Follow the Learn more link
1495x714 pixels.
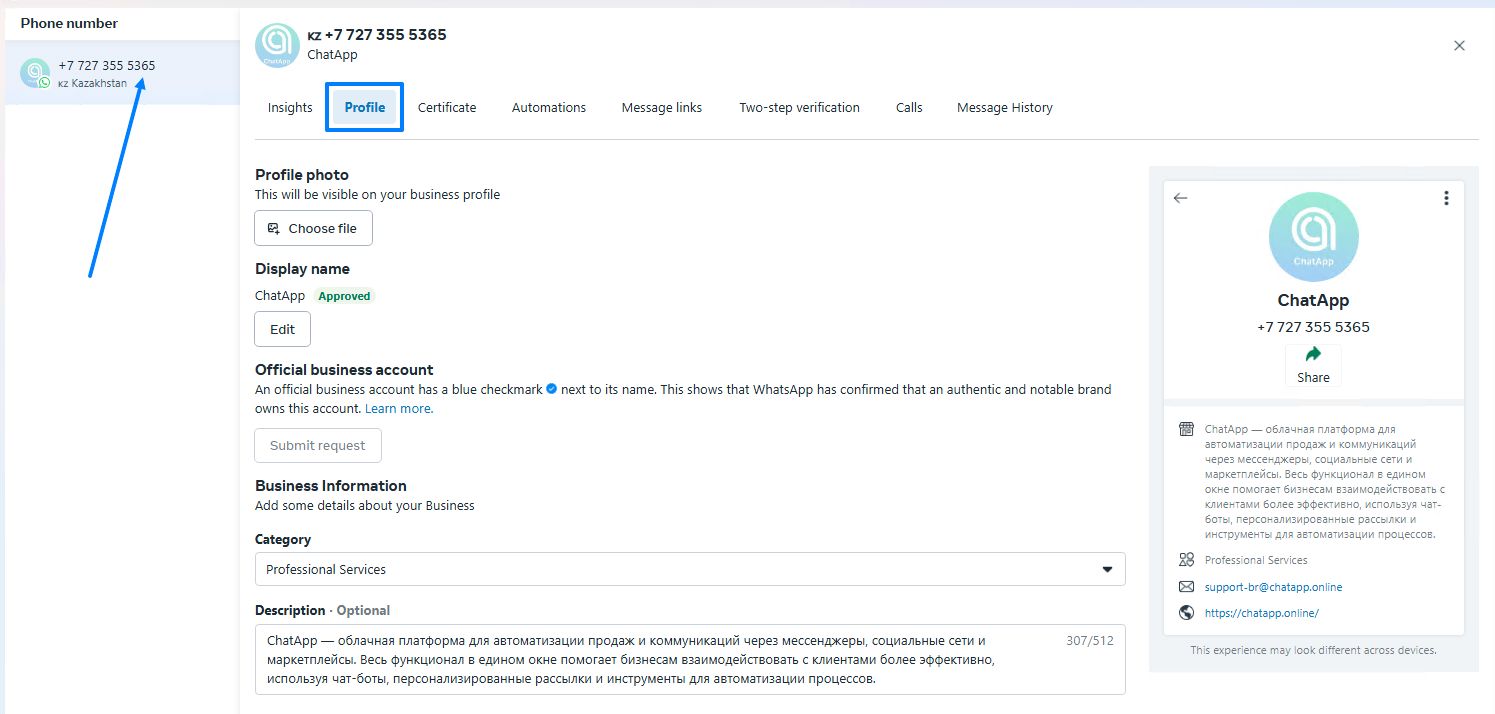click(398, 408)
